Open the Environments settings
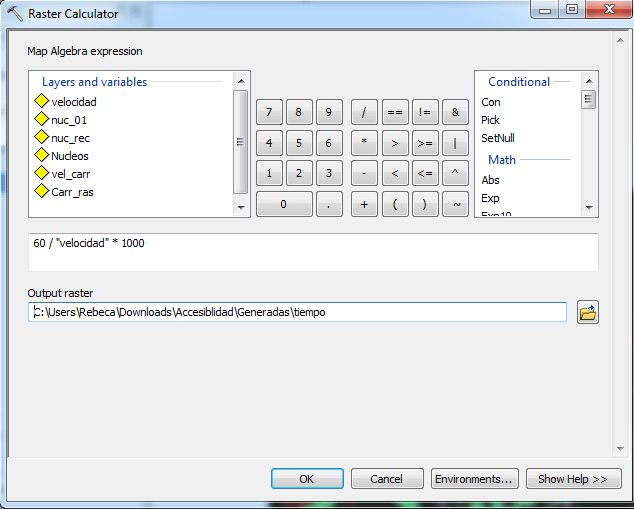Image resolution: width=634 pixels, height=509 pixels. 475,479
